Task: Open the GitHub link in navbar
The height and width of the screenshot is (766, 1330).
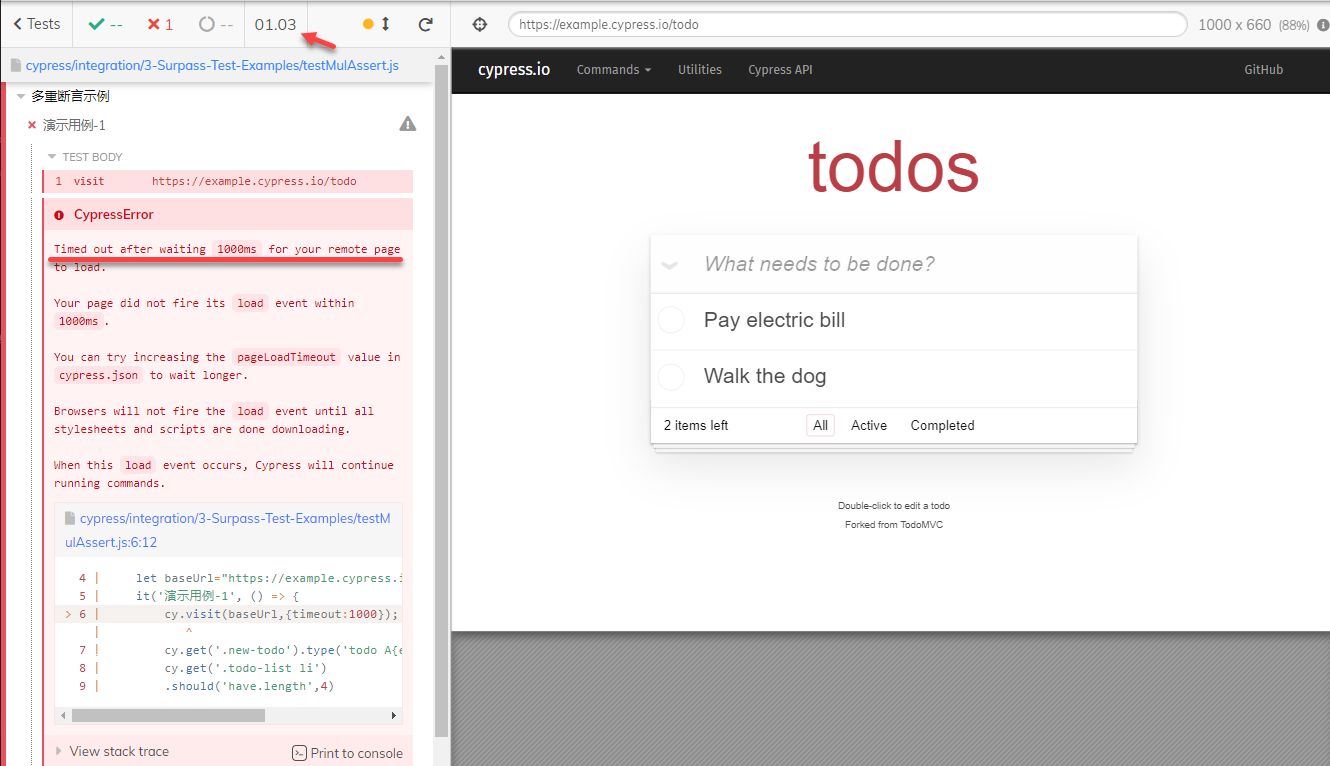Action: [x=1263, y=70]
